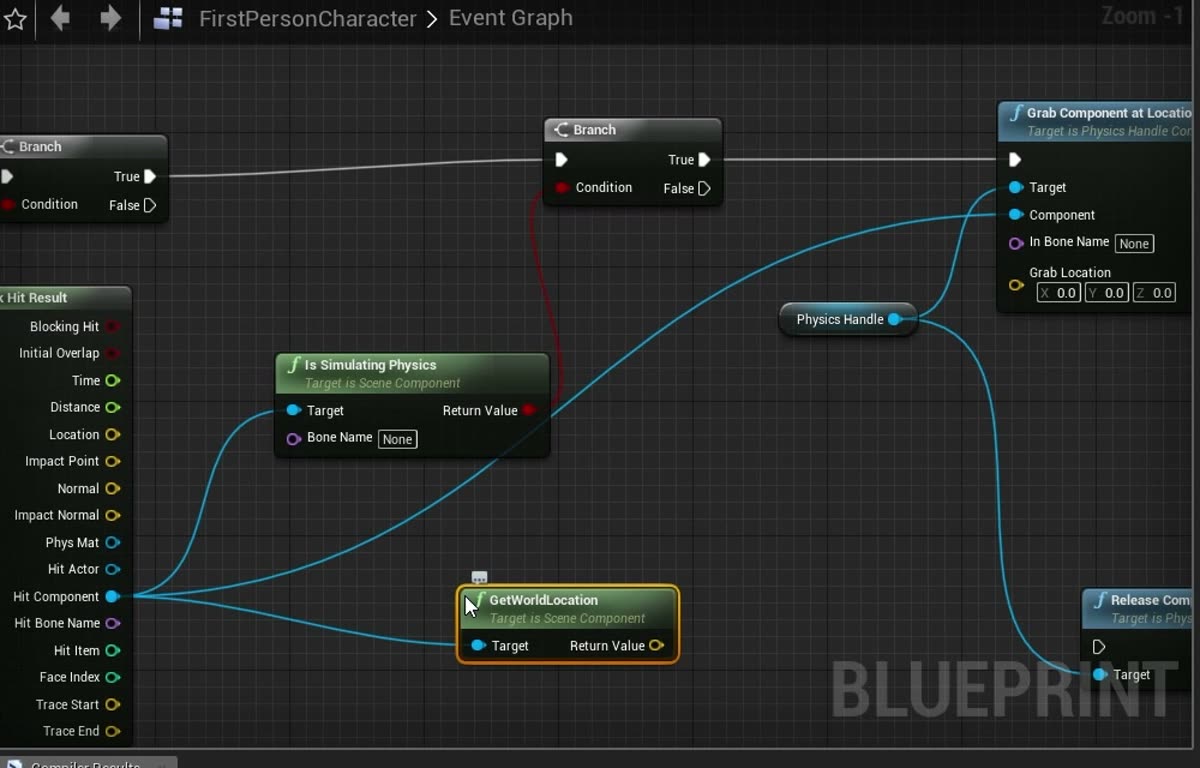
Task: Edit the Grab Location X value
Action: (x=1058, y=293)
